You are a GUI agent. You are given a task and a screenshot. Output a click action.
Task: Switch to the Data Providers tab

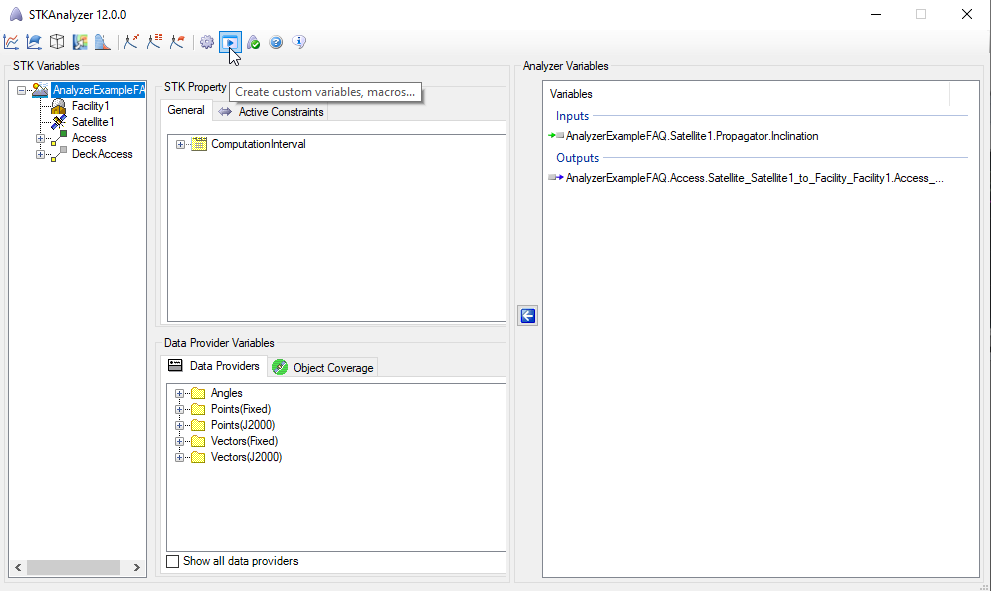click(x=214, y=366)
